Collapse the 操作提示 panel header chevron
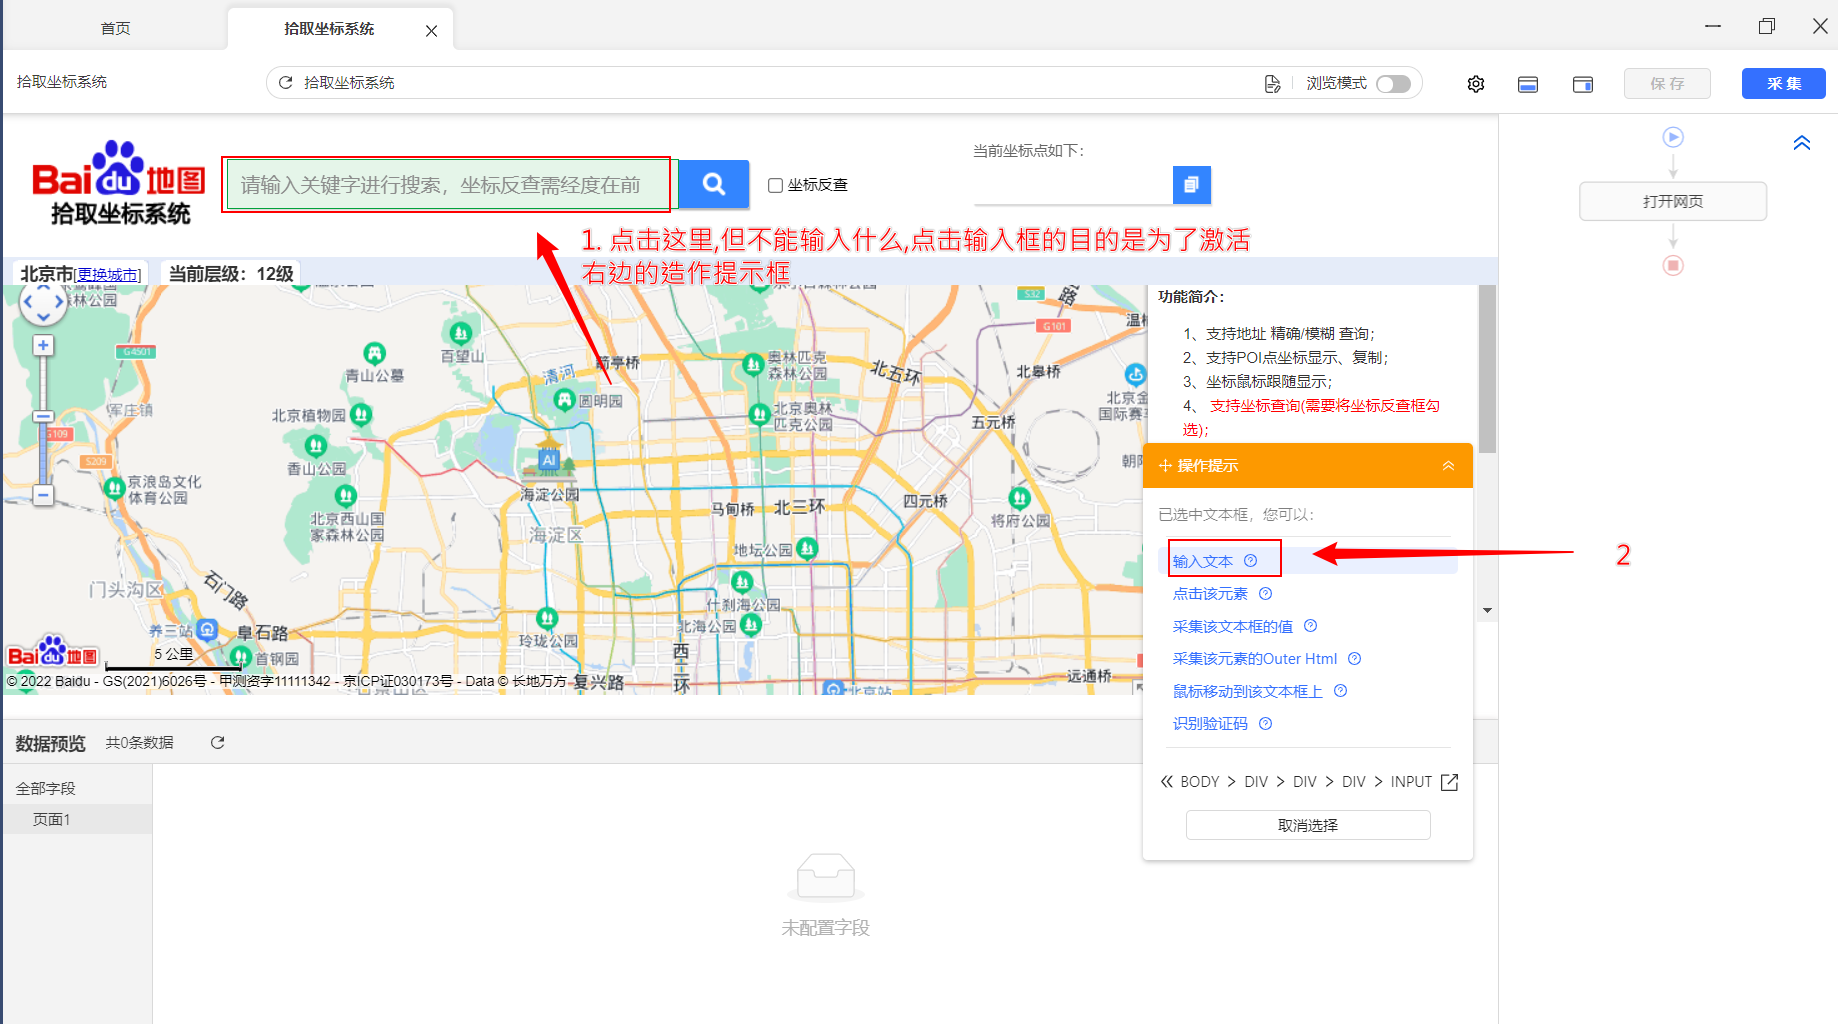 (1448, 466)
